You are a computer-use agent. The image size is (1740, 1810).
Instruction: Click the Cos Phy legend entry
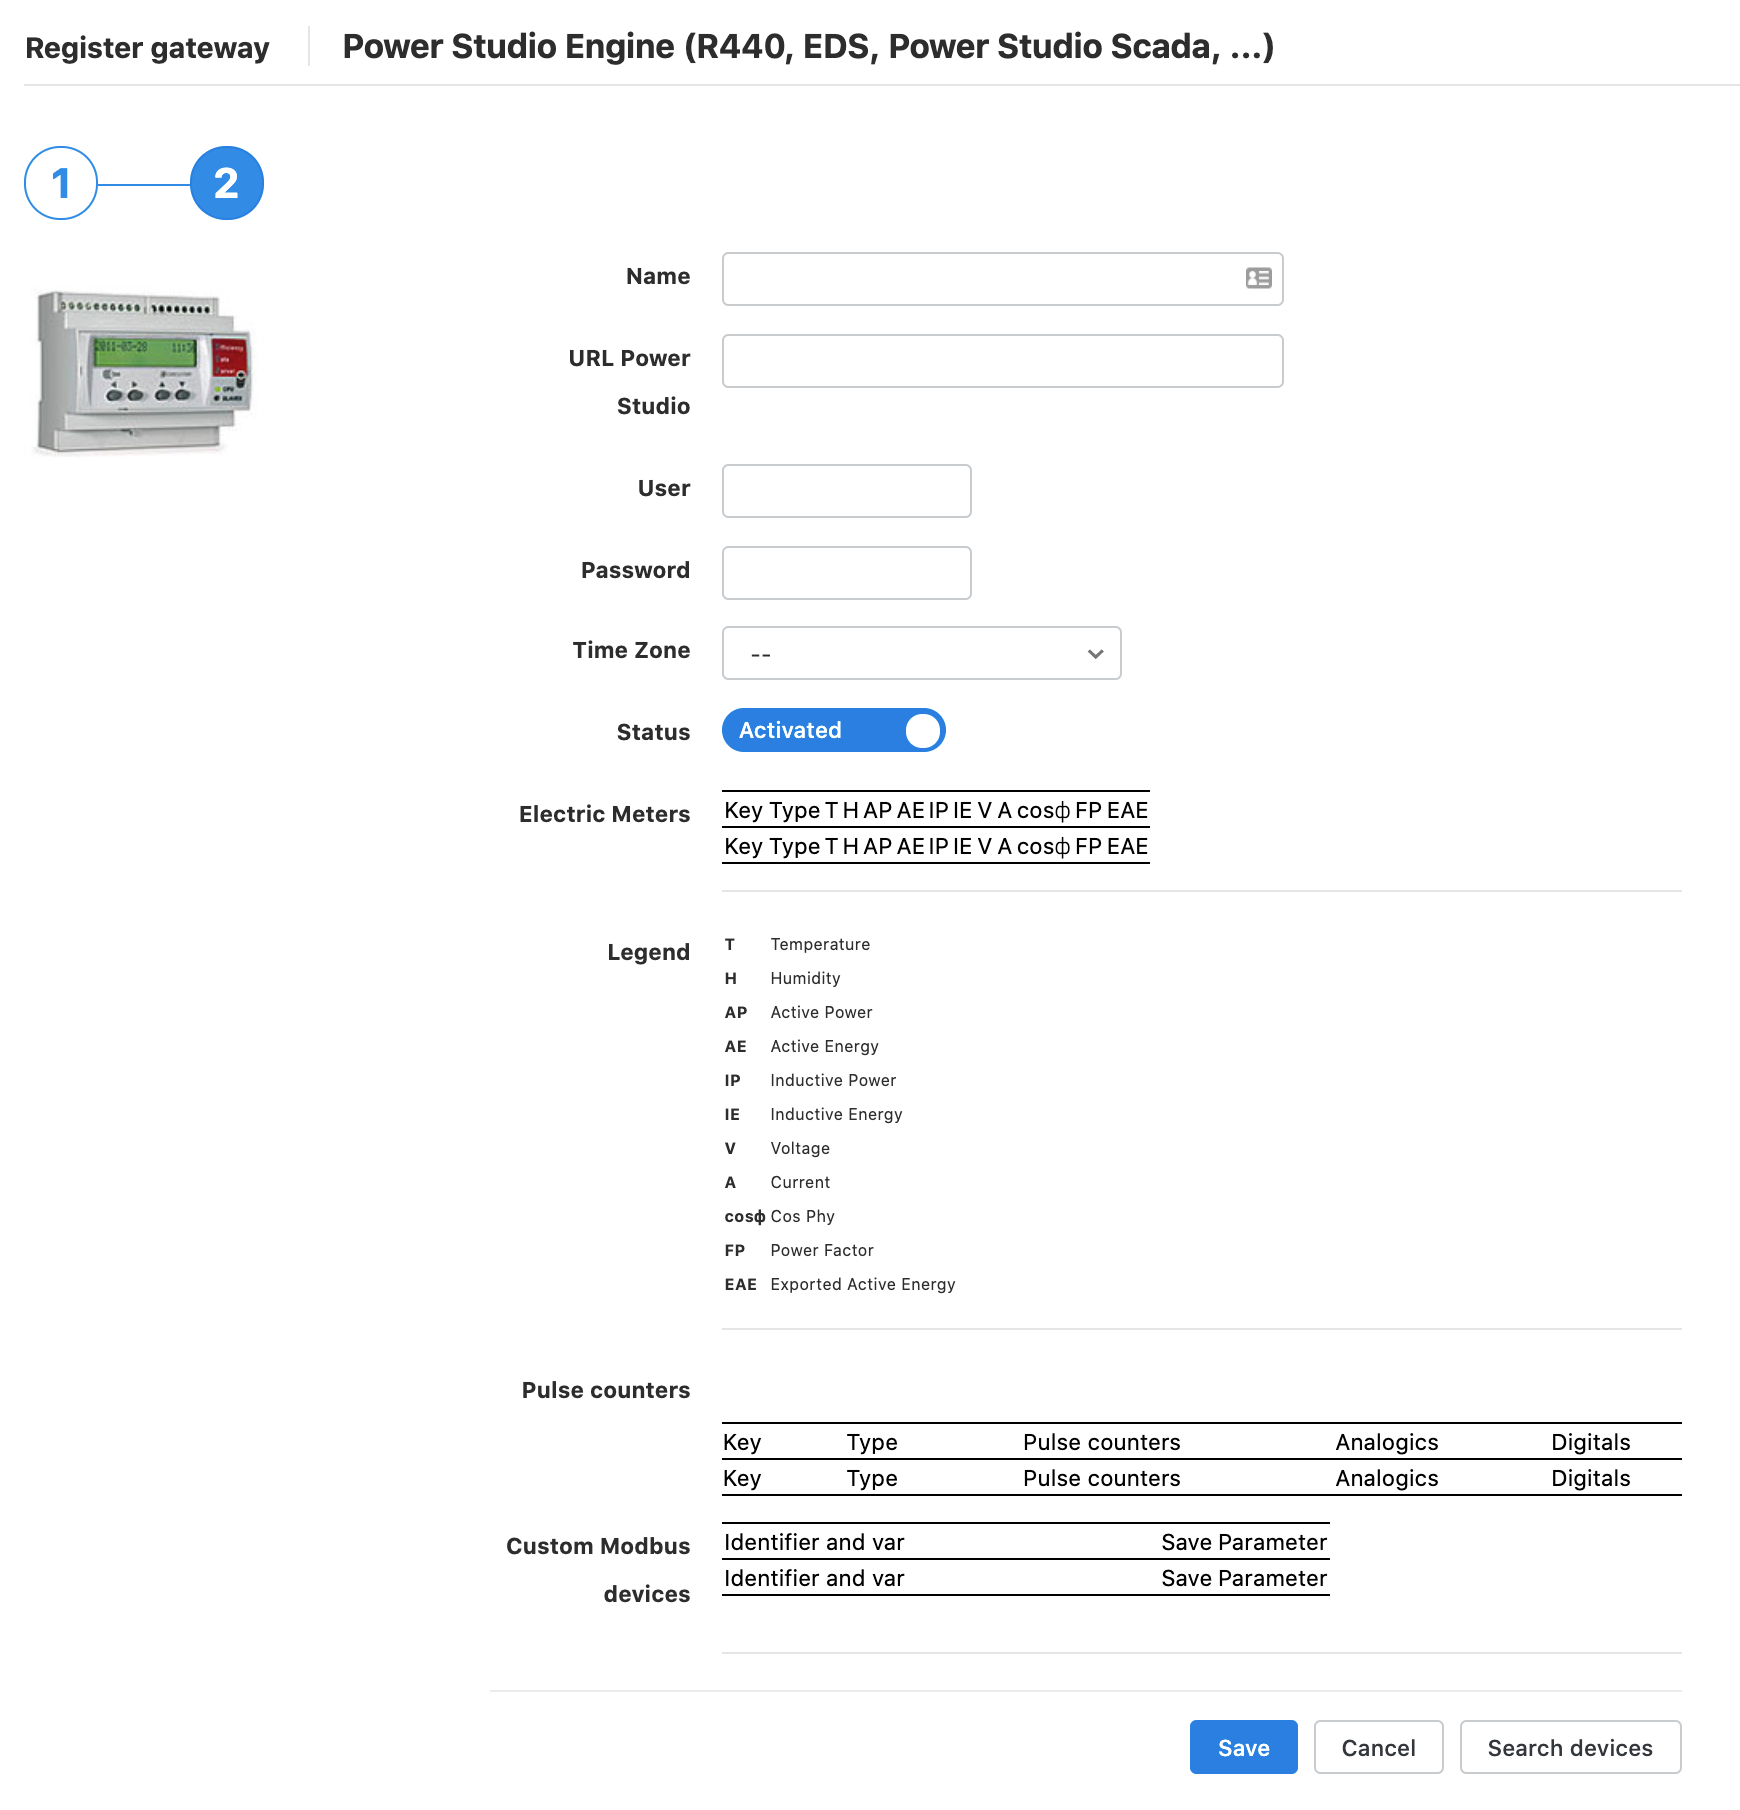[802, 1216]
